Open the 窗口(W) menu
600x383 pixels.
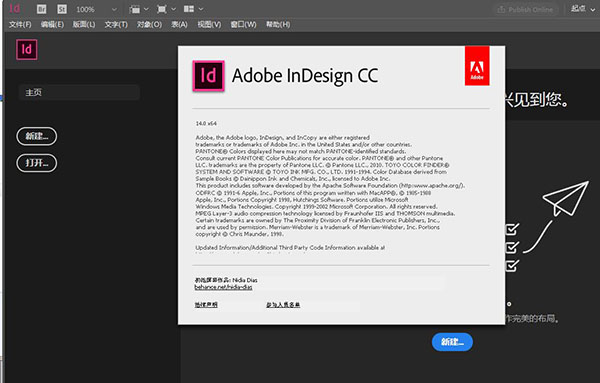[x=243, y=24]
